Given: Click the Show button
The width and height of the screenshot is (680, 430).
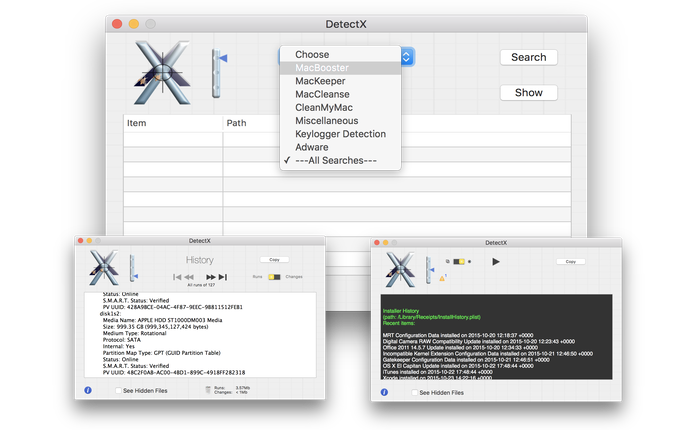Looking at the screenshot, I should pos(529,93).
